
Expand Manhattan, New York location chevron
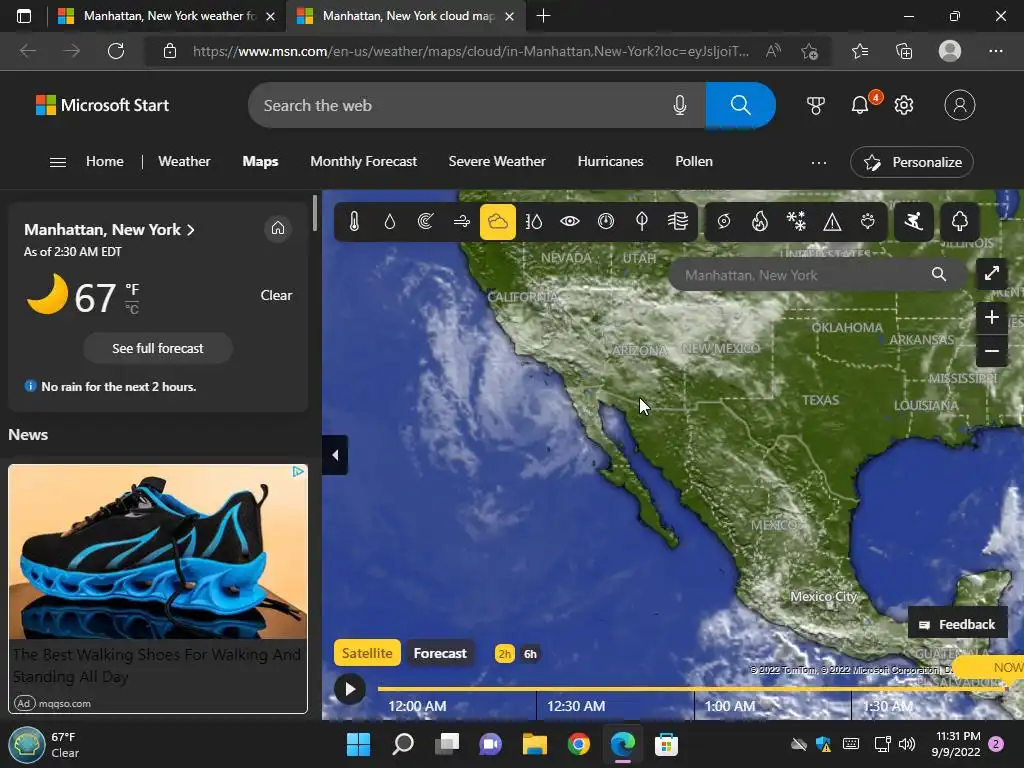pos(191,230)
